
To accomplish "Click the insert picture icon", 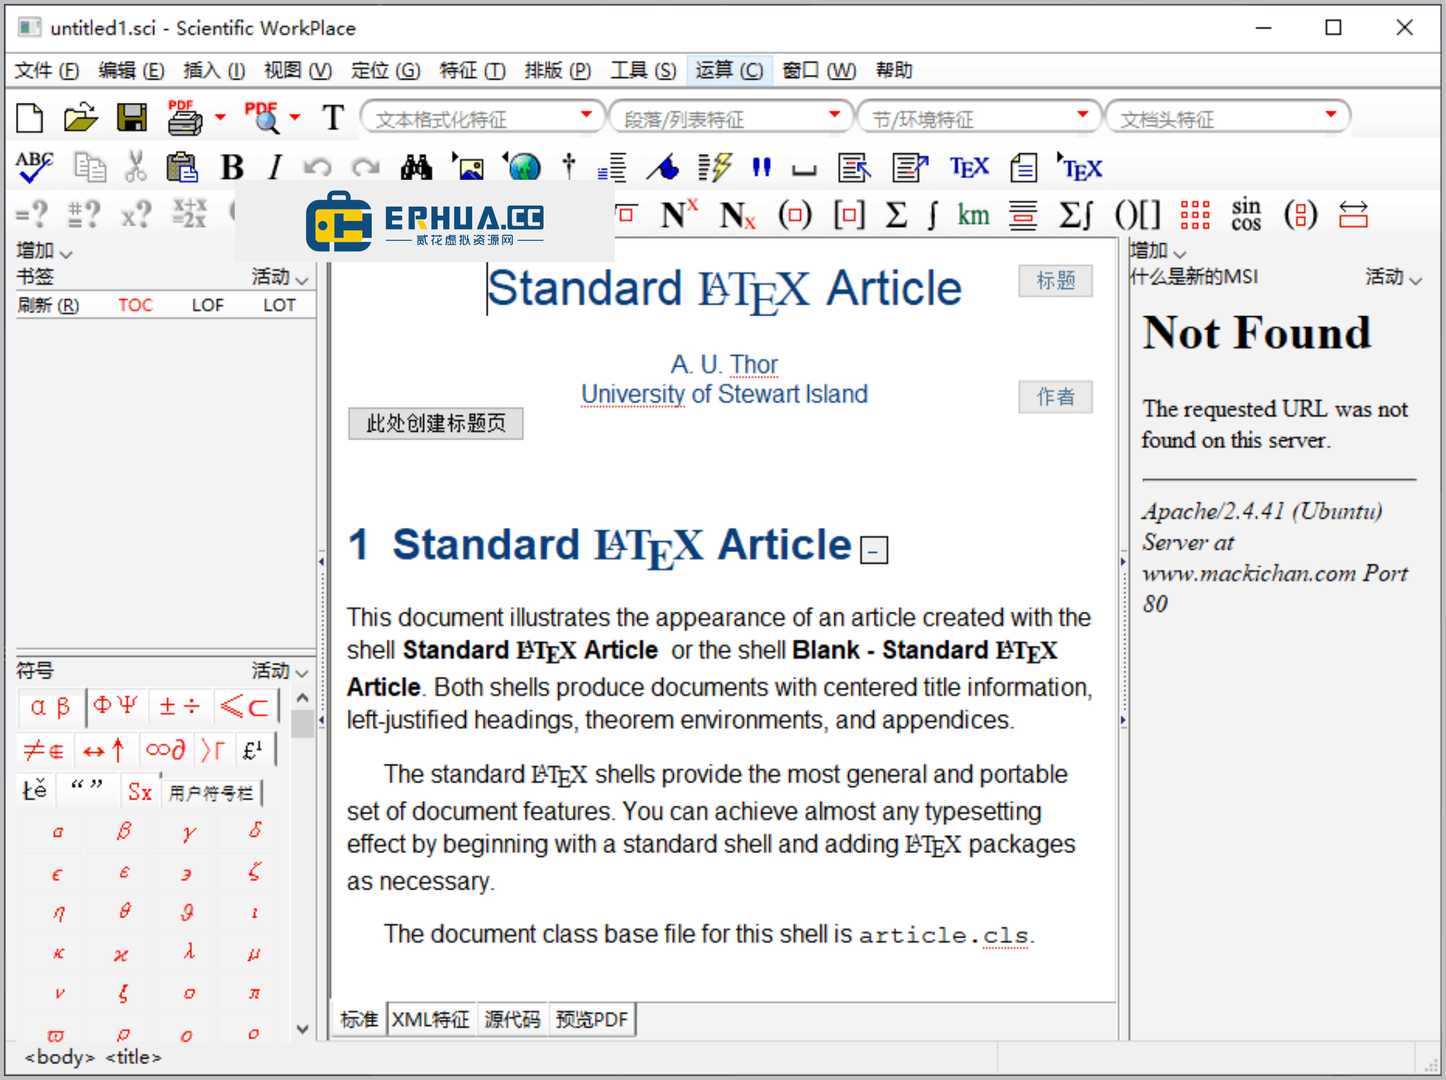I will [x=467, y=167].
